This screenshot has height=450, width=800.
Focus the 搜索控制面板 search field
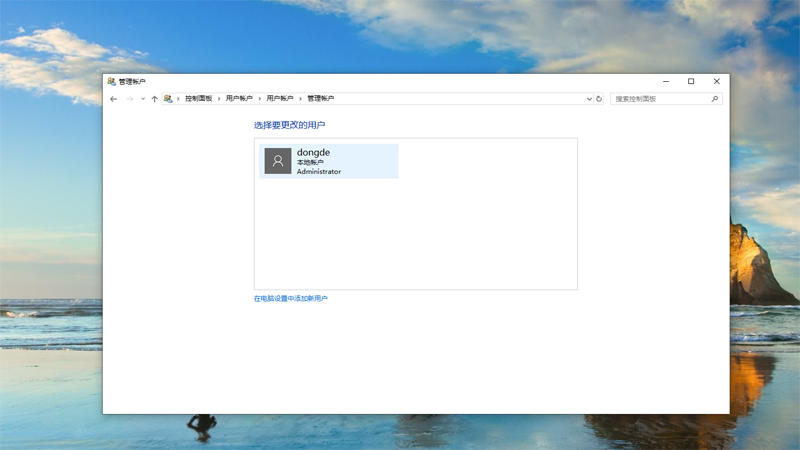click(660, 99)
